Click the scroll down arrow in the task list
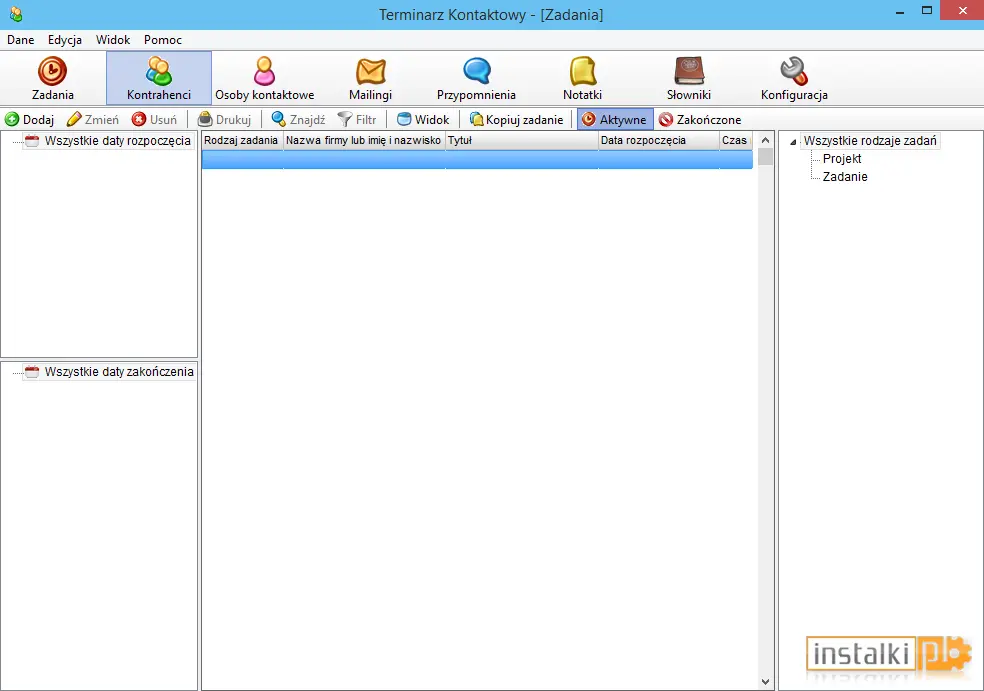 click(765, 681)
